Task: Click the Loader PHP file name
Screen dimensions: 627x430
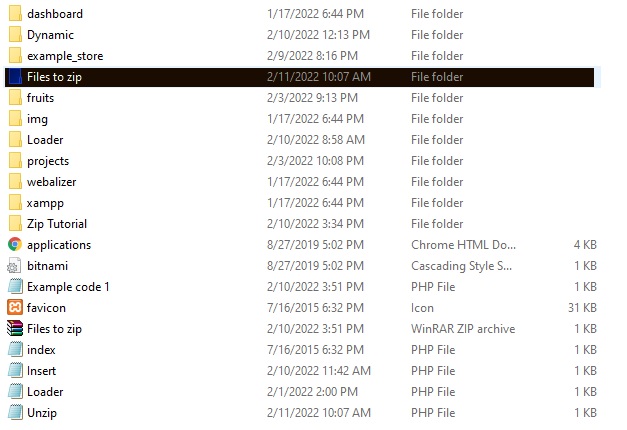Action: click(x=45, y=392)
